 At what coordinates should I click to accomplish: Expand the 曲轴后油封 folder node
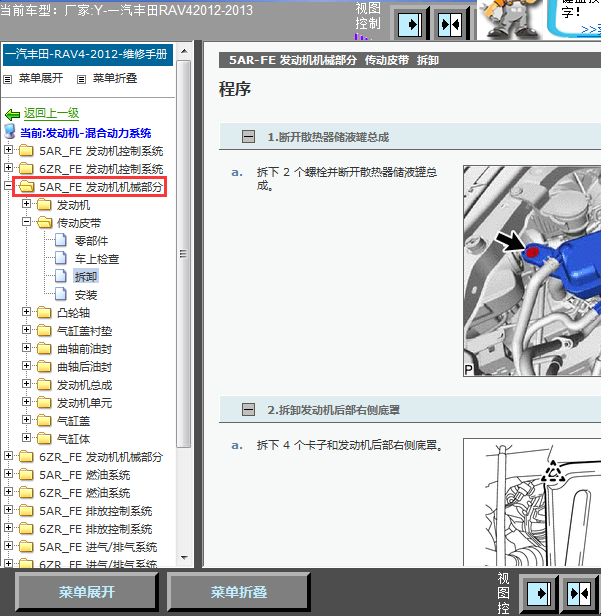(x=26, y=366)
